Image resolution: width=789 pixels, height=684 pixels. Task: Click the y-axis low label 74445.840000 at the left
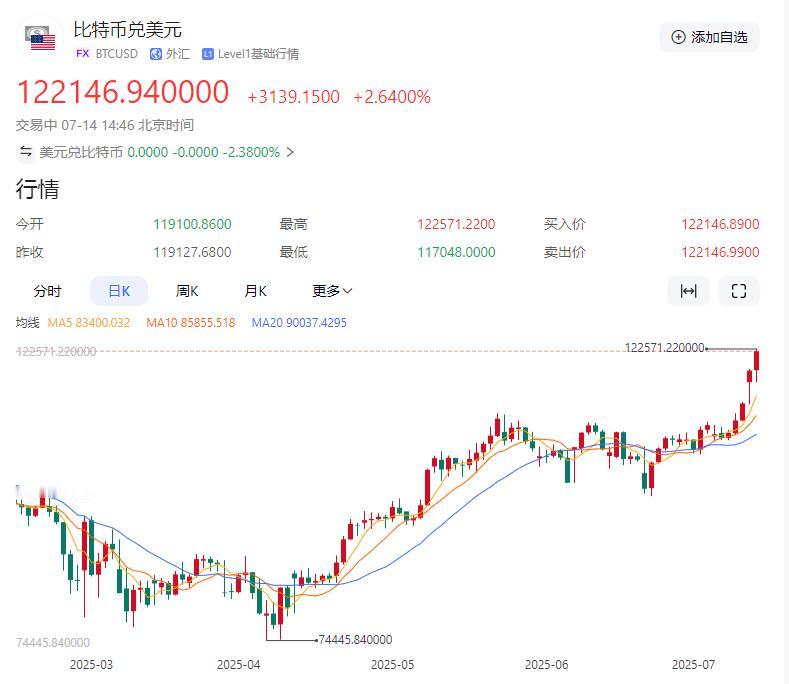click(53, 643)
